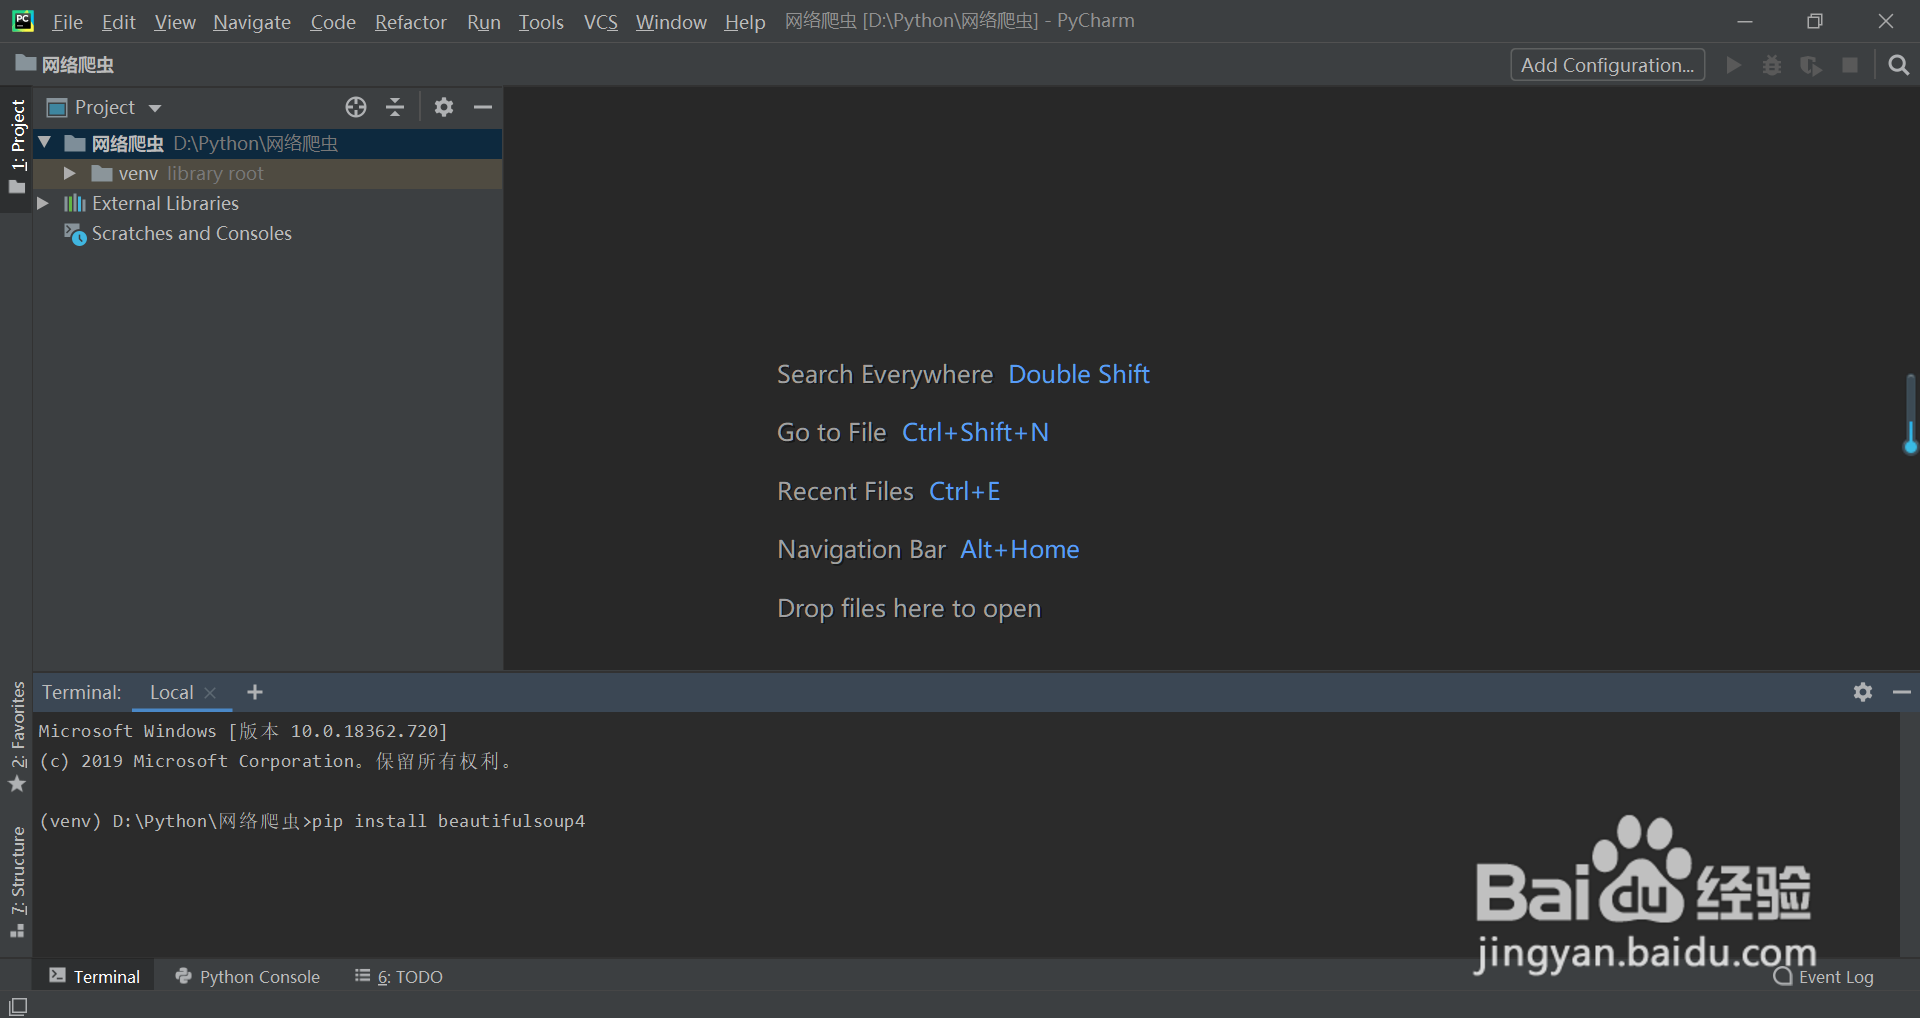Open the TODO tool window
The width and height of the screenshot is (1920, 1018).
[x=399, y=977]
